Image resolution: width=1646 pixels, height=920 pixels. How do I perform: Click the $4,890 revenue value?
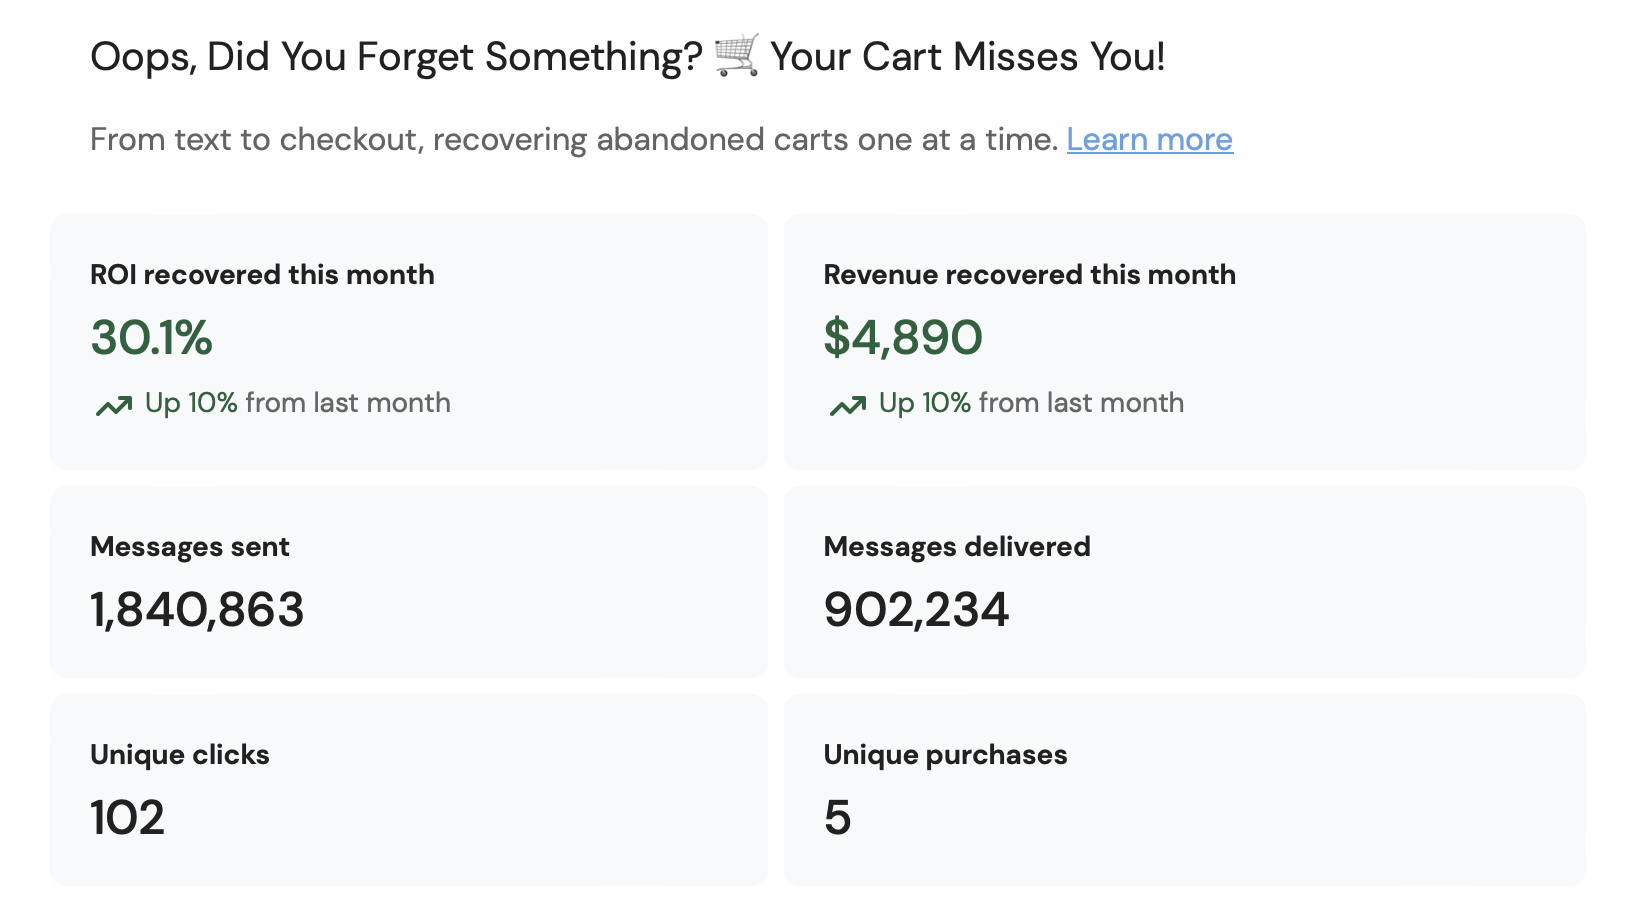[x=903, y=337]
